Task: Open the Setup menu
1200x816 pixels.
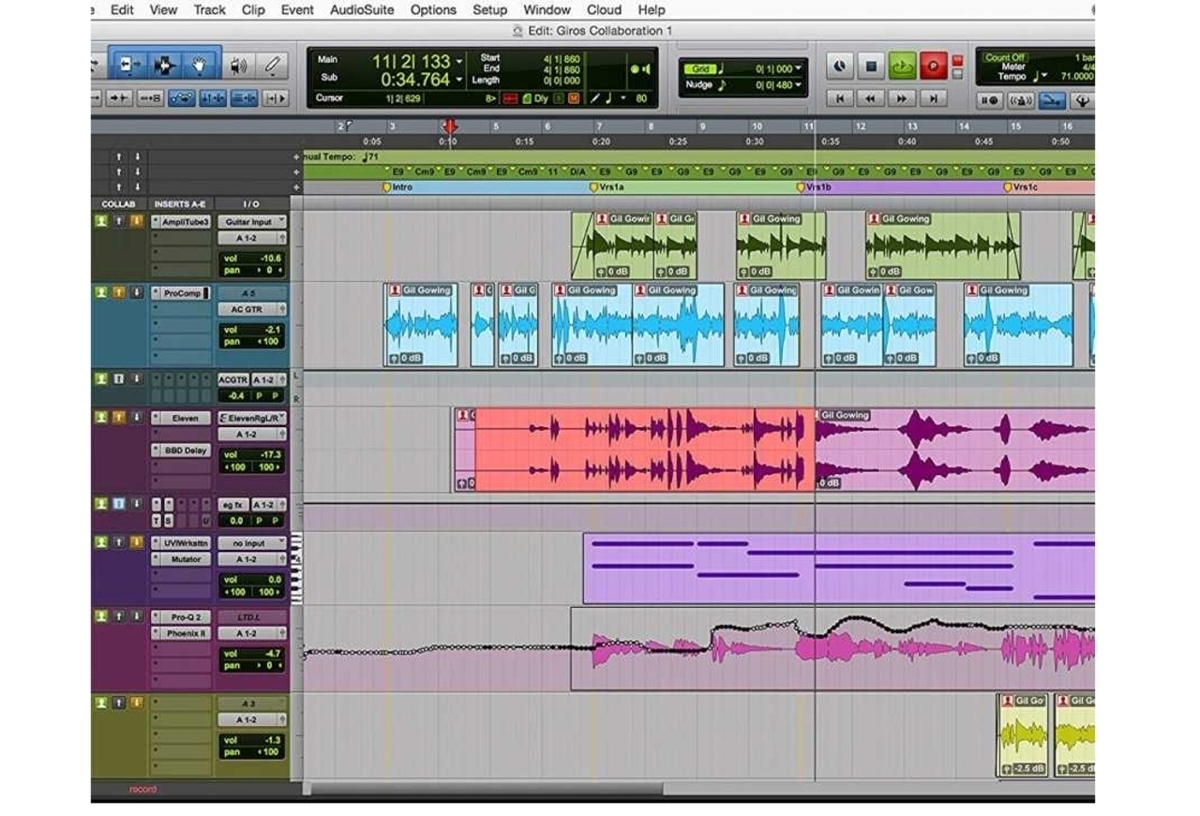Action: click(489, 10)
